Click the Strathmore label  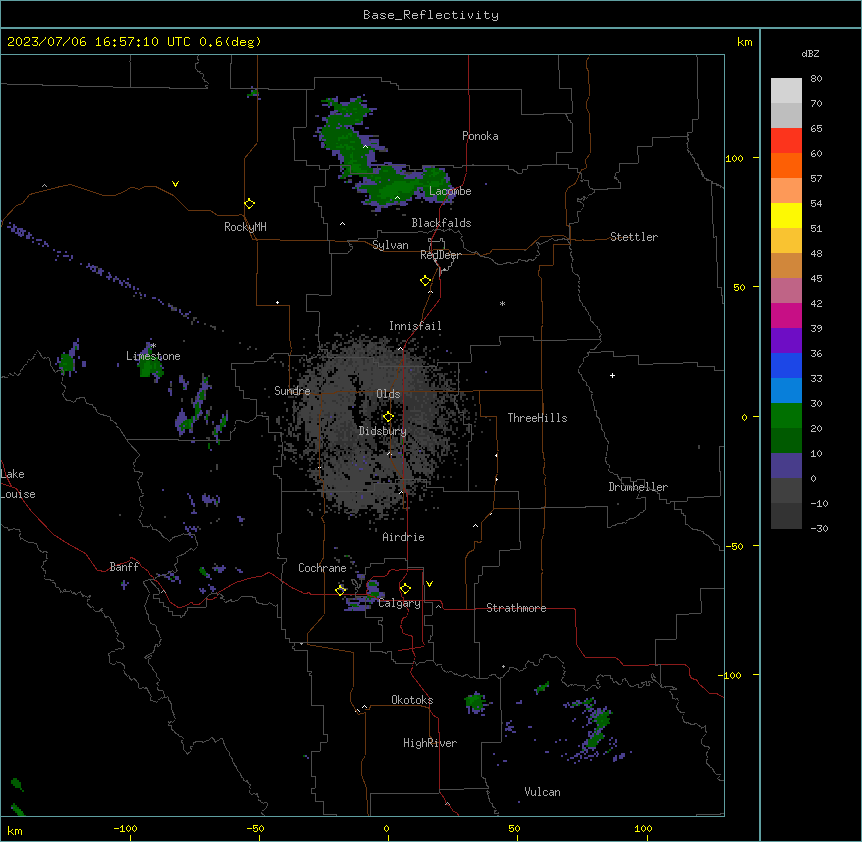[516, 608]
